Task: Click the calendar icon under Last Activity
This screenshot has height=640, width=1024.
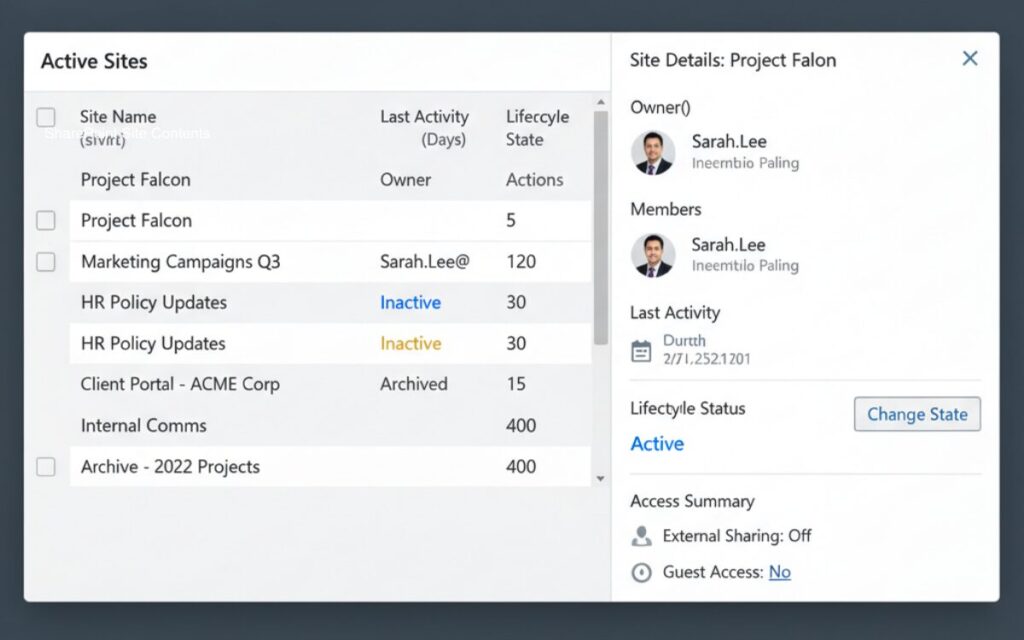Action: (x=641, y=351)
